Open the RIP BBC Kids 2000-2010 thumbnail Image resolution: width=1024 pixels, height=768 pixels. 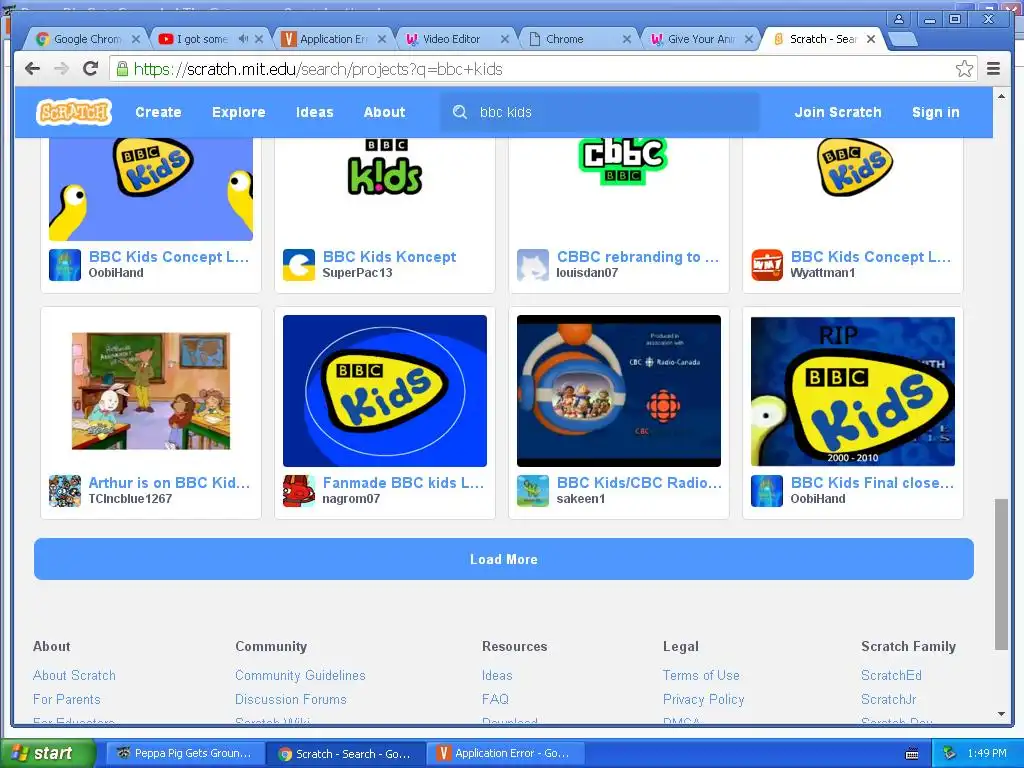point(852,391)
